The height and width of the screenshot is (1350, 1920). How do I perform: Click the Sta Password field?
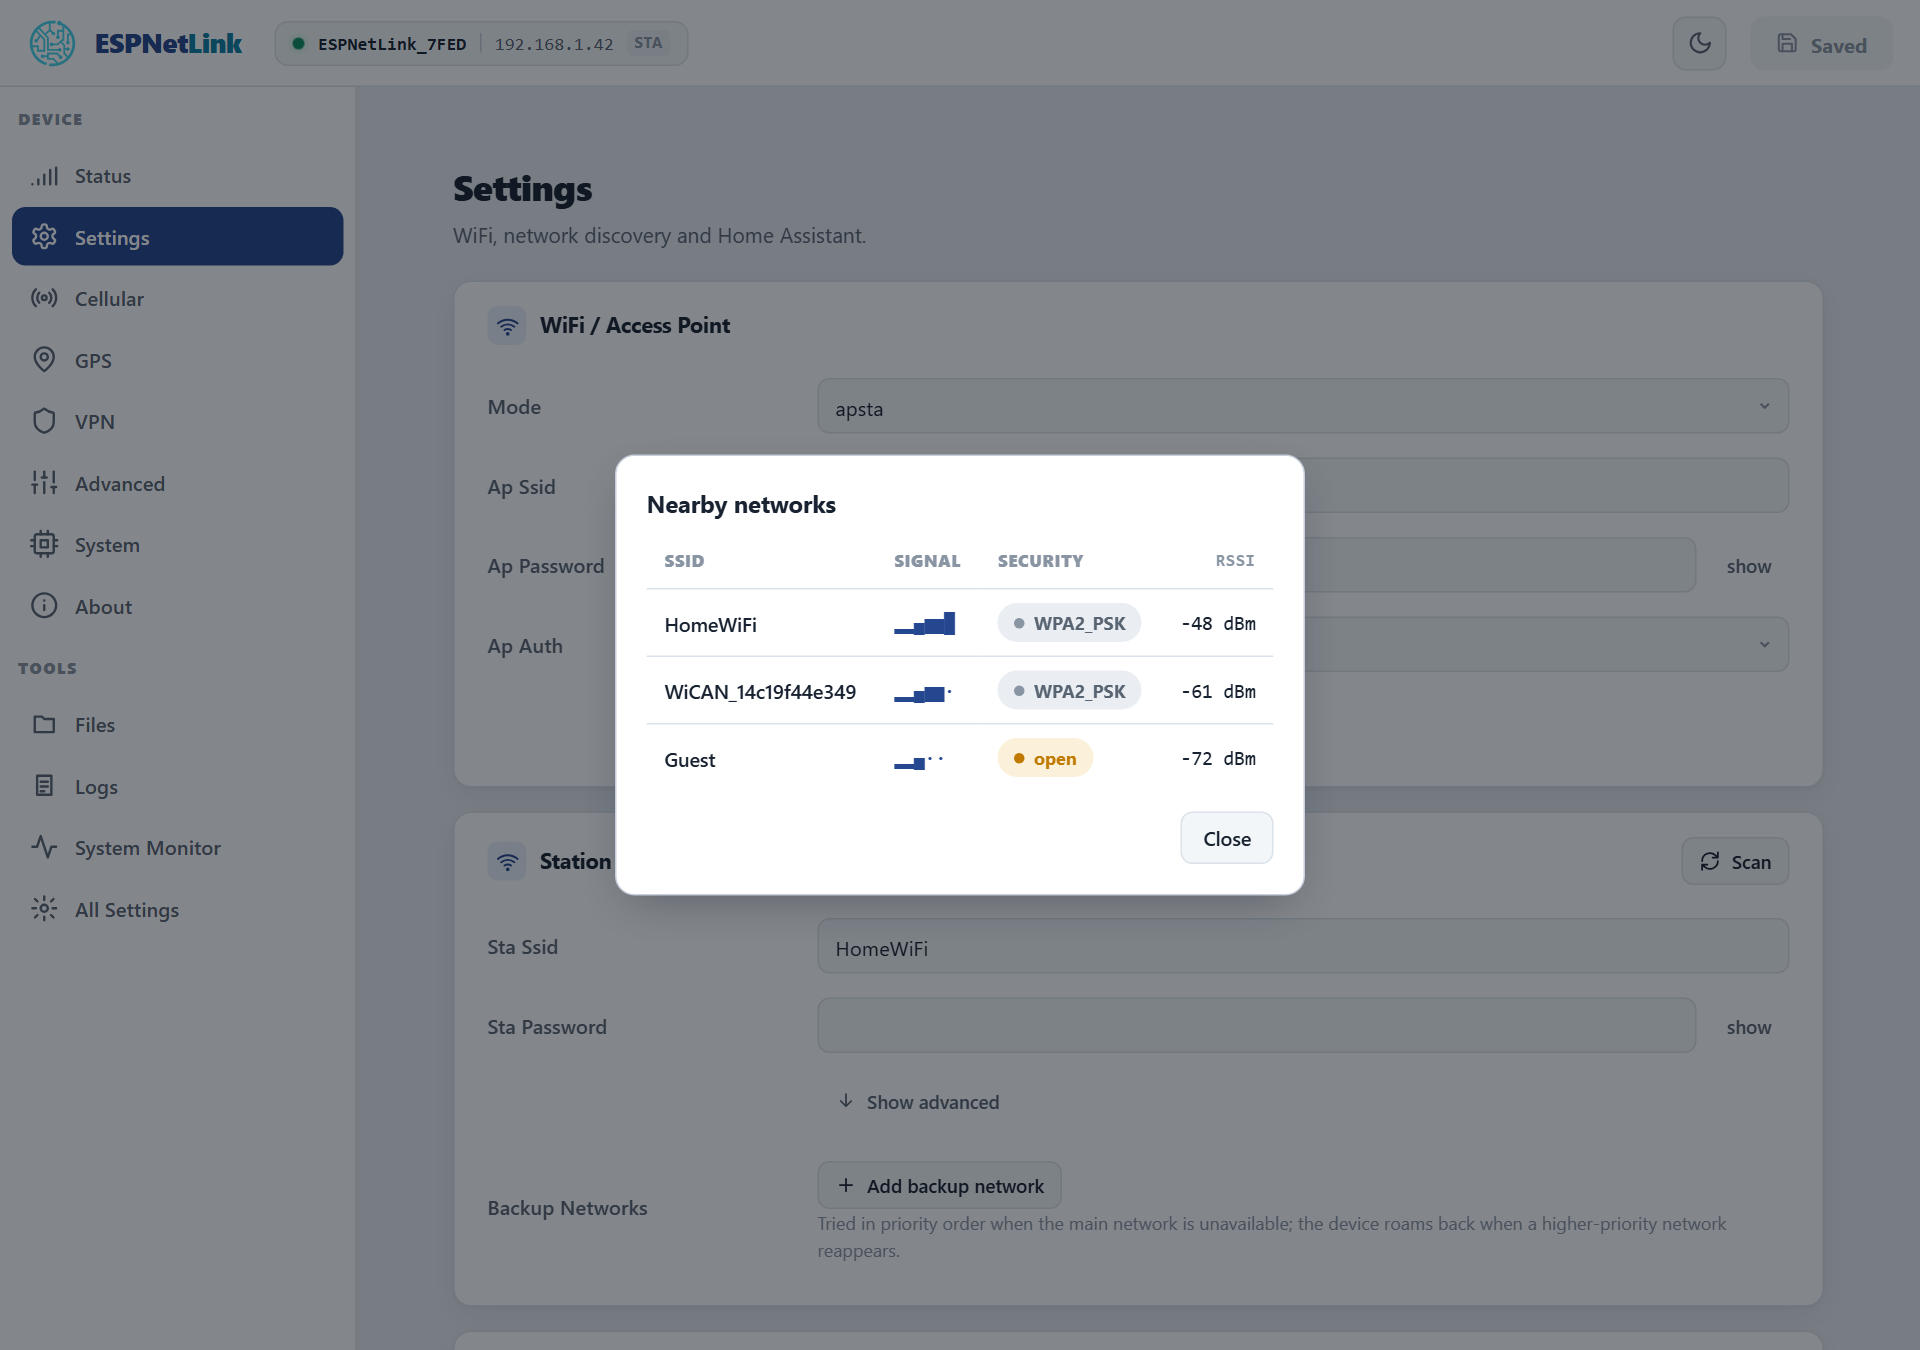pos(1256,1025)
